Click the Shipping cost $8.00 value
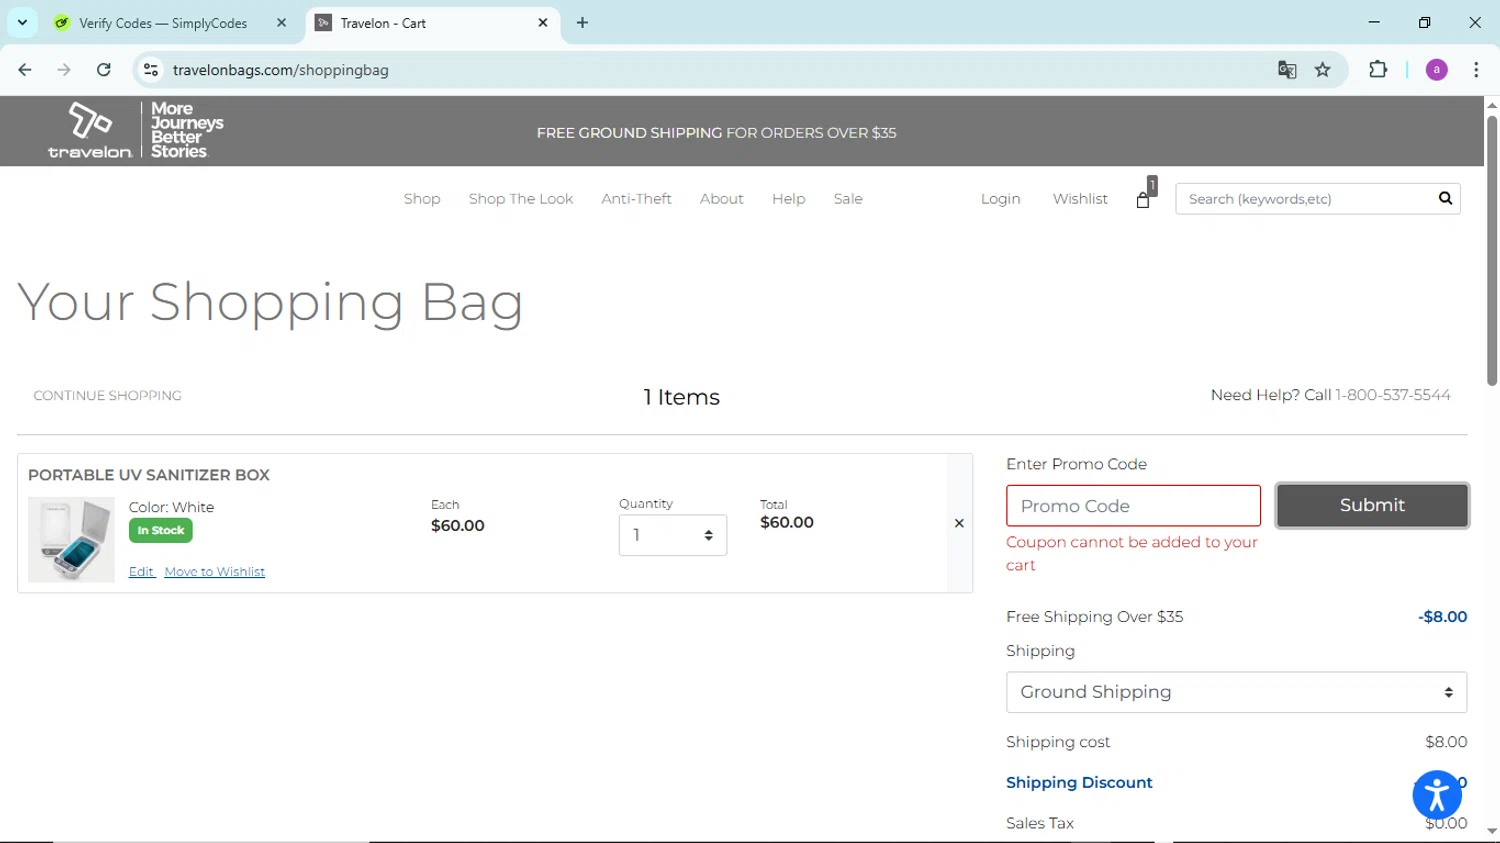 tap(1446, 742)
